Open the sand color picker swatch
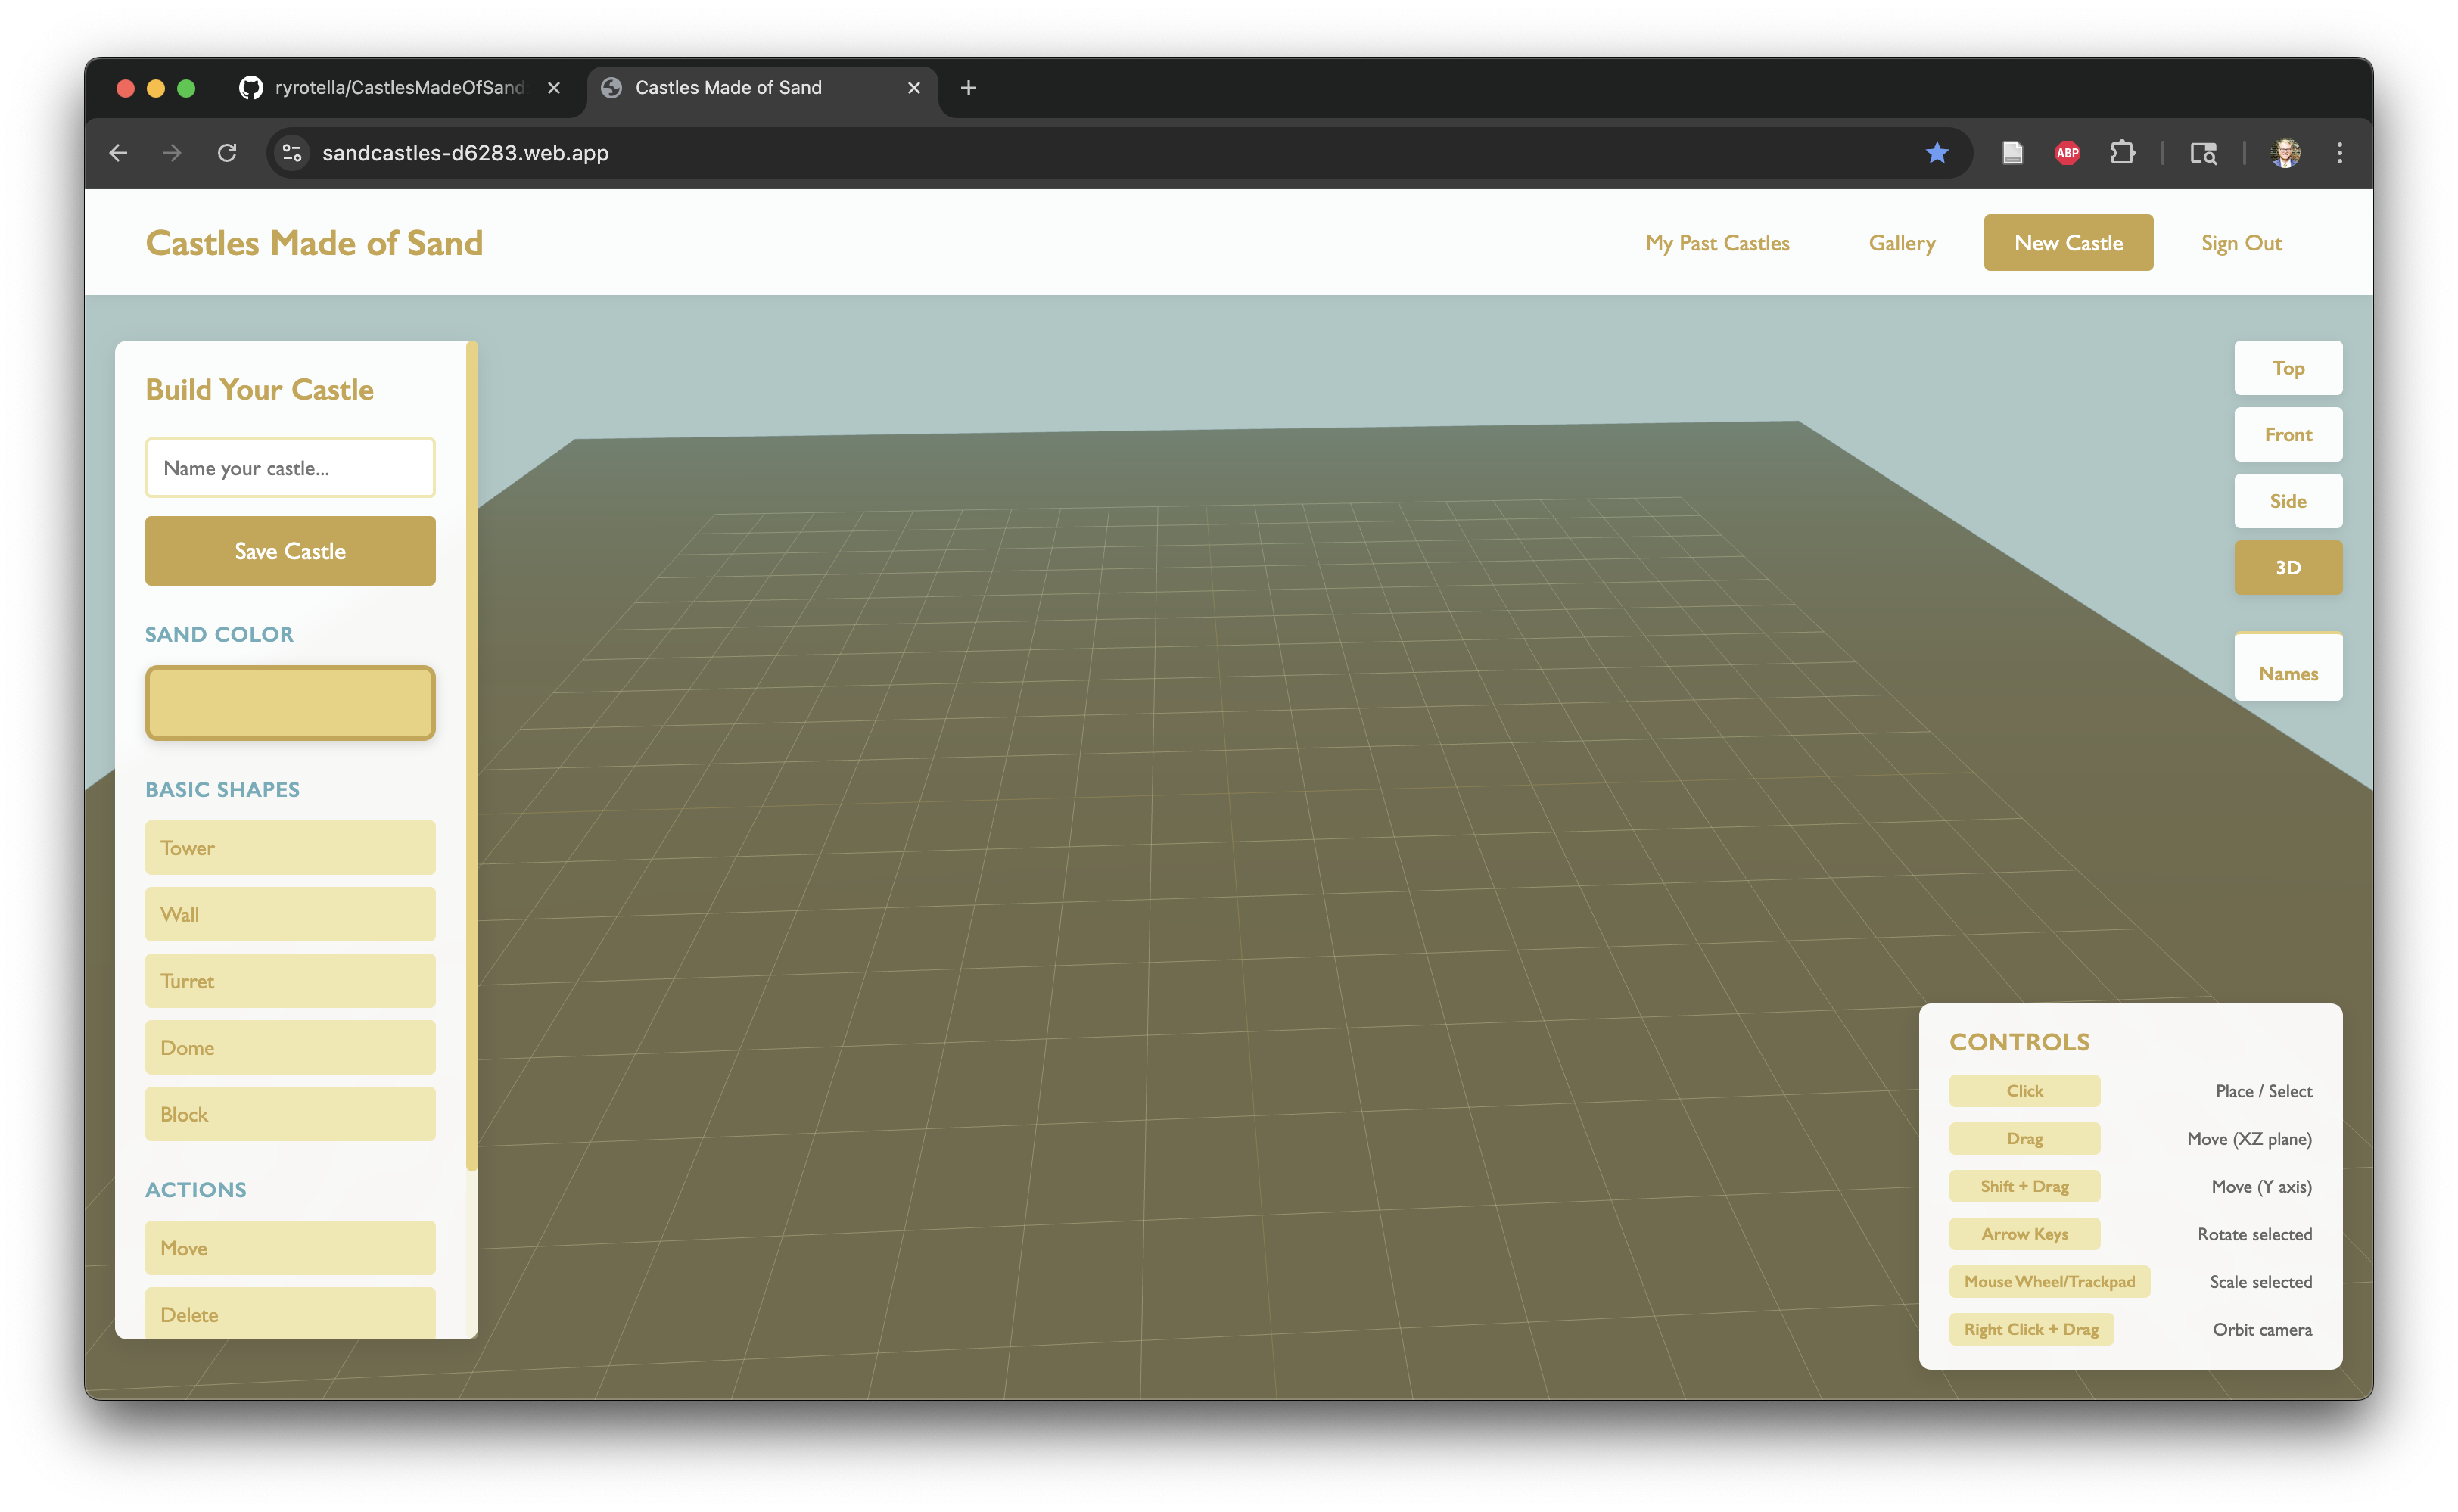Image resolution: width=2458 pixels, height=1512 pixels. point(290,703)
